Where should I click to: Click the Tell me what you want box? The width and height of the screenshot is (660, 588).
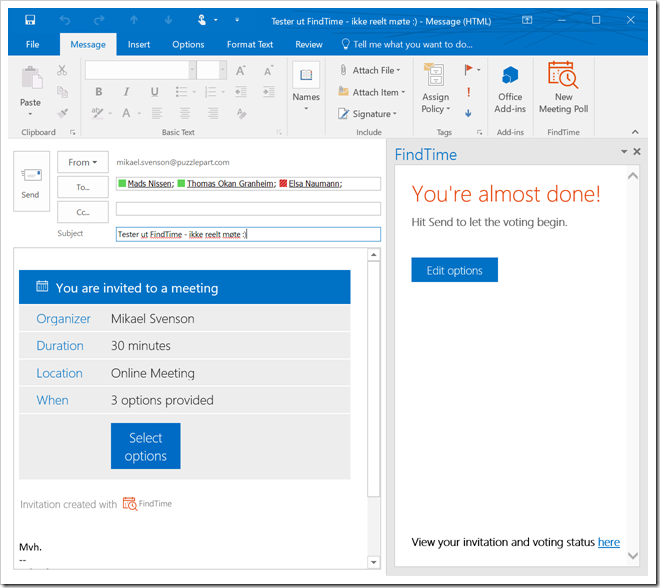[x=406, y=45]
